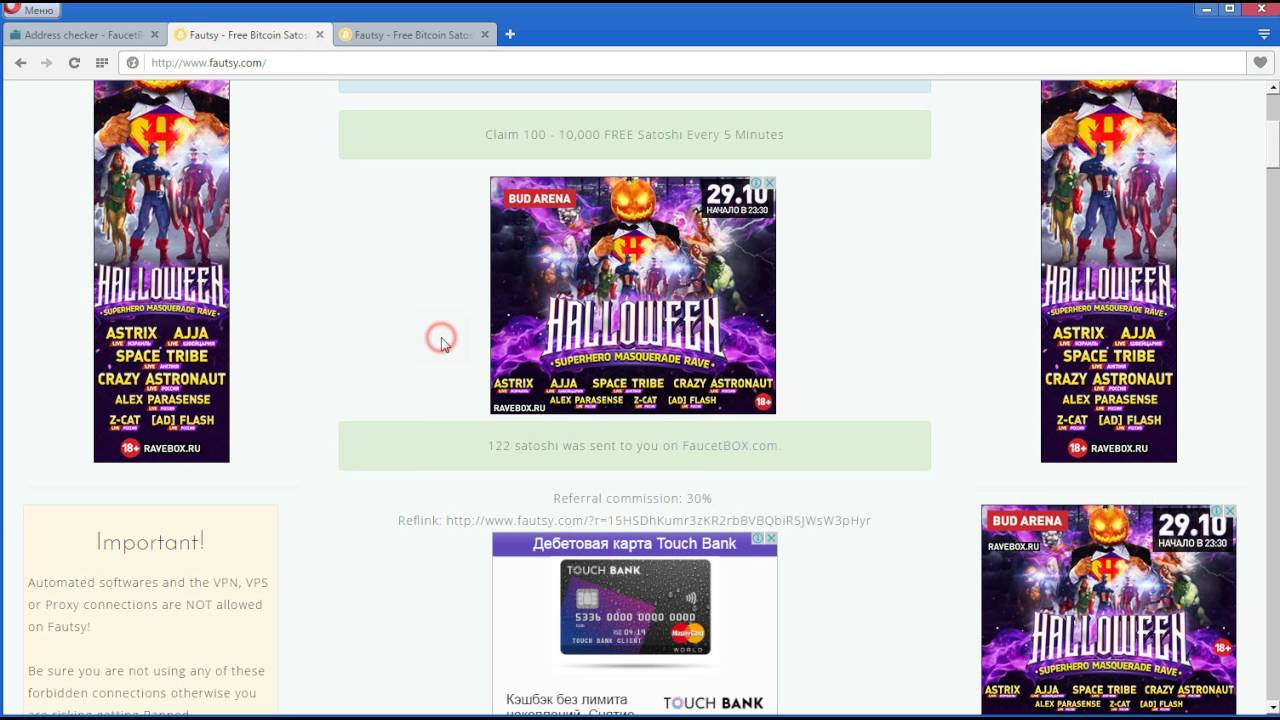This screenshot has height=720, width=1280.
Task: Click the Important! heading
Action: (150, 541)
